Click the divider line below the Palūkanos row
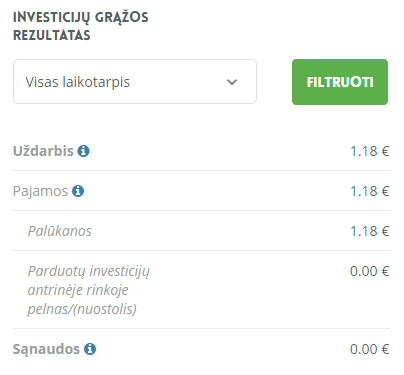 [201, 250]
